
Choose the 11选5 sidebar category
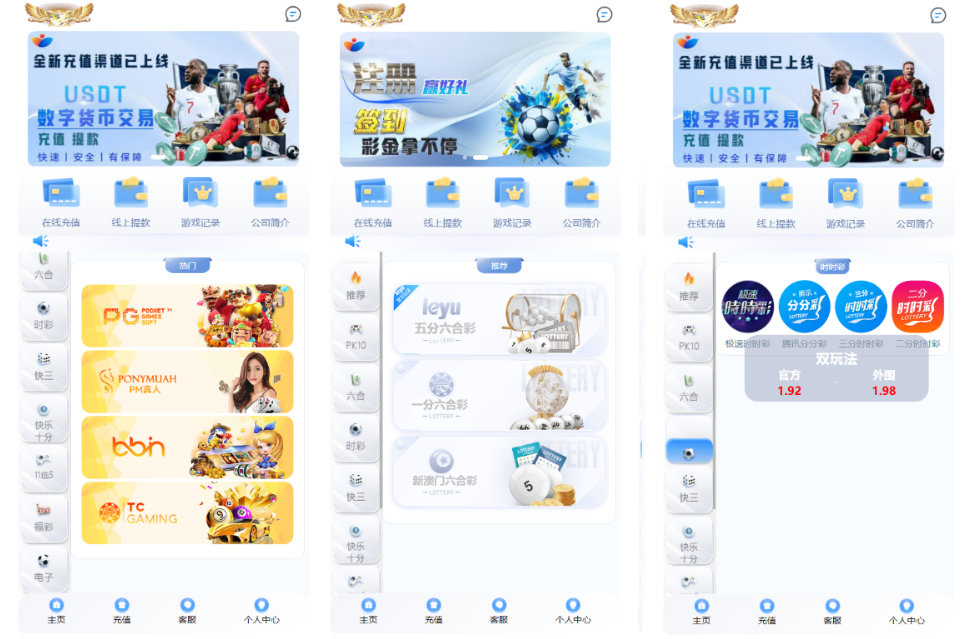tap(44, 466)
